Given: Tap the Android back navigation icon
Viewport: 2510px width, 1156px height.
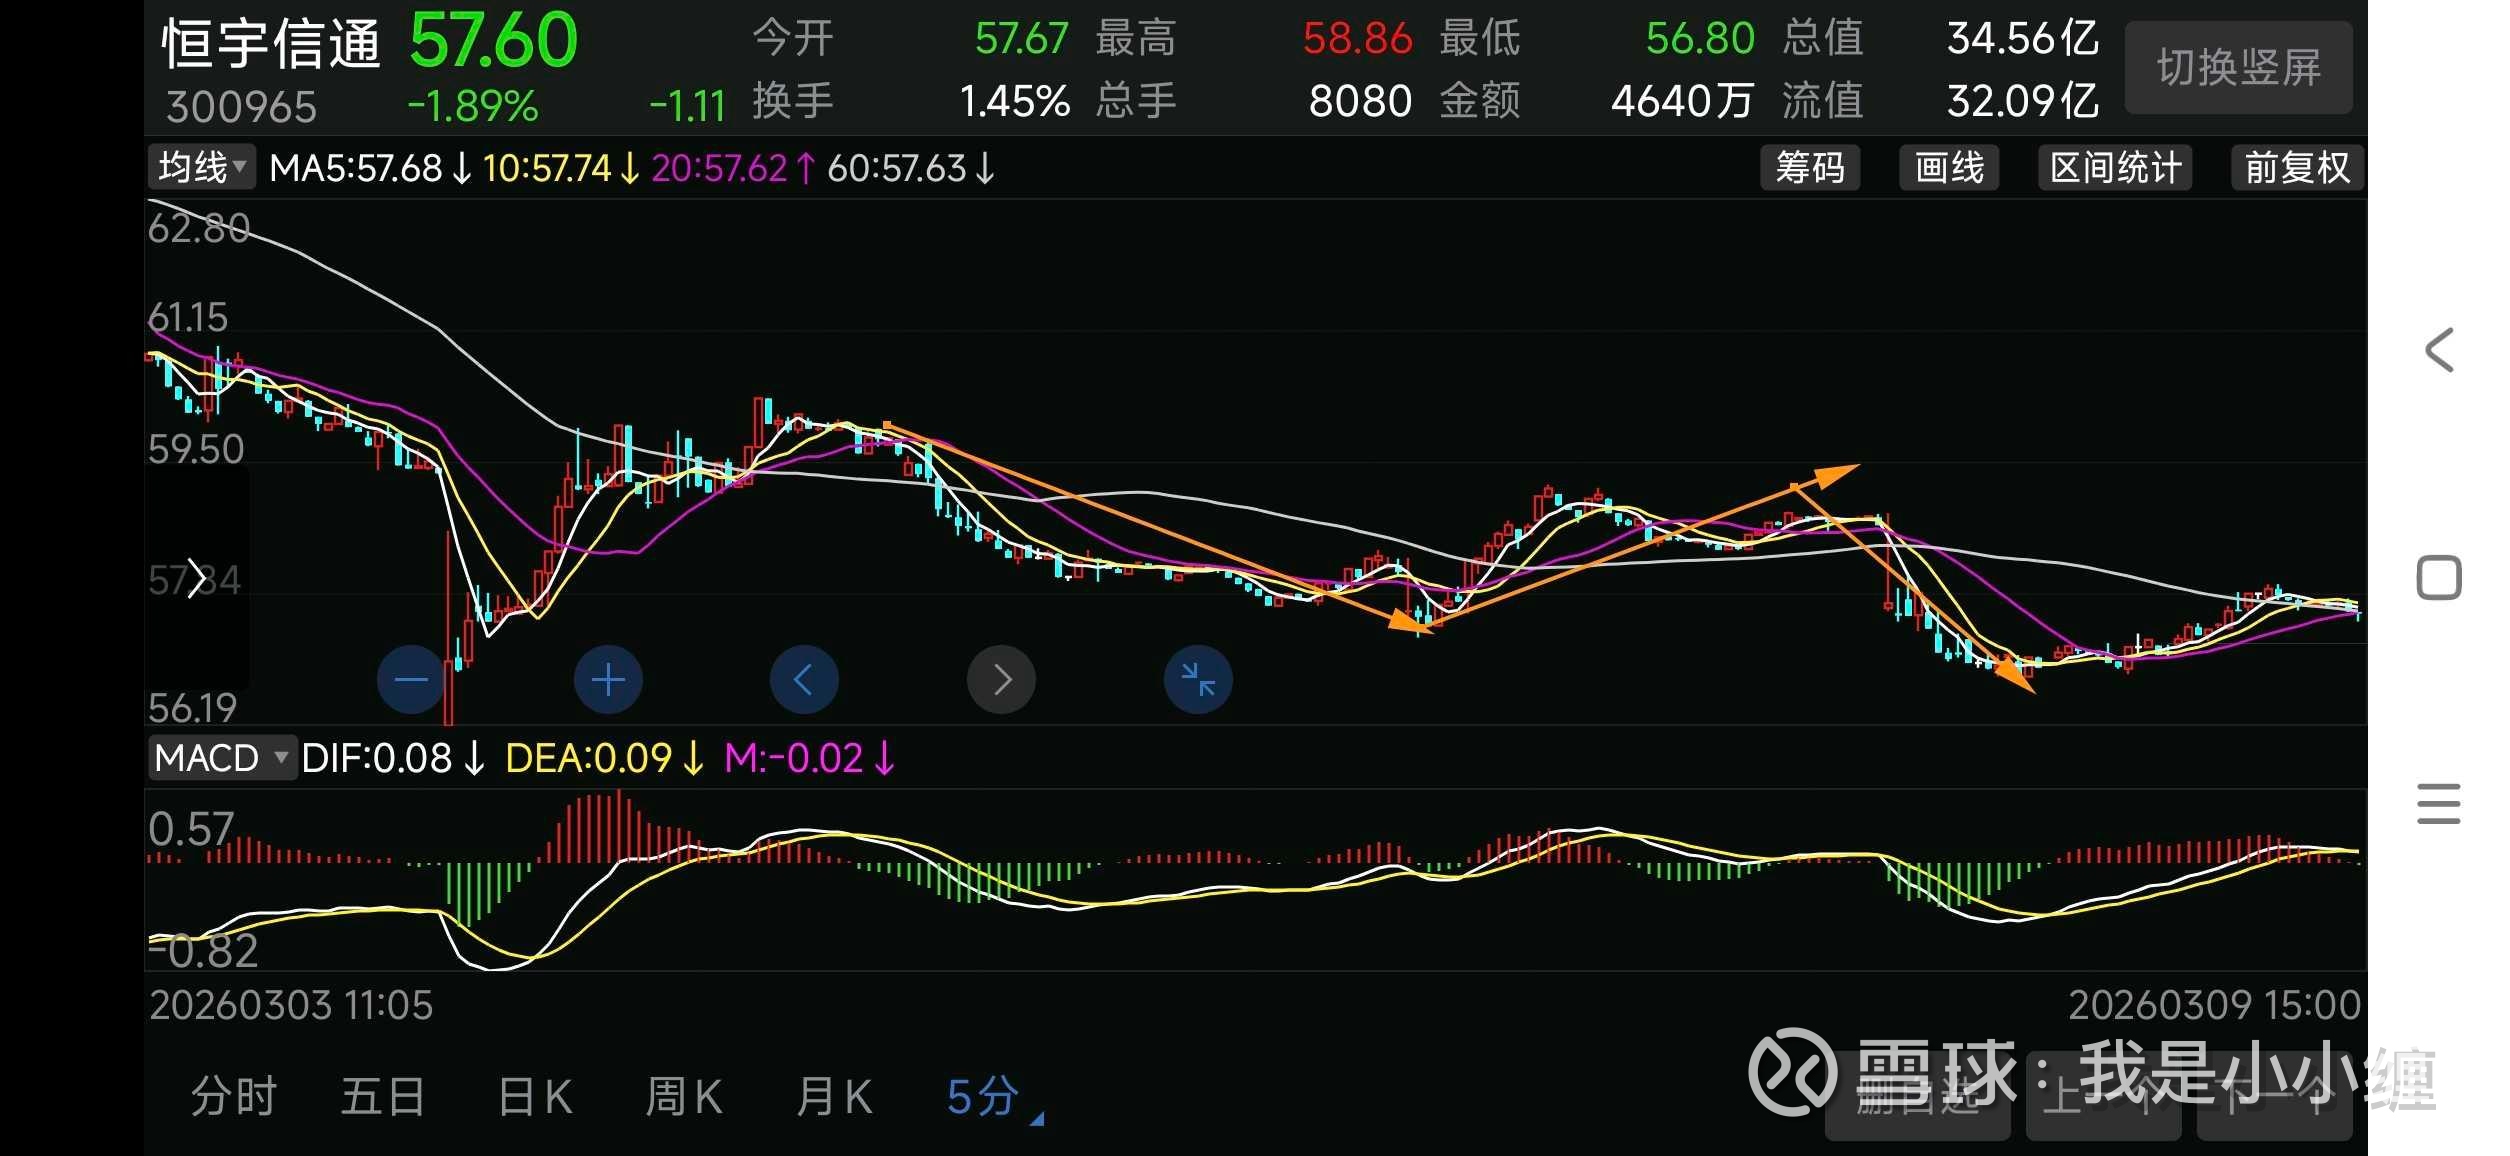Looking at the screenshot, I should [2439, 350].
